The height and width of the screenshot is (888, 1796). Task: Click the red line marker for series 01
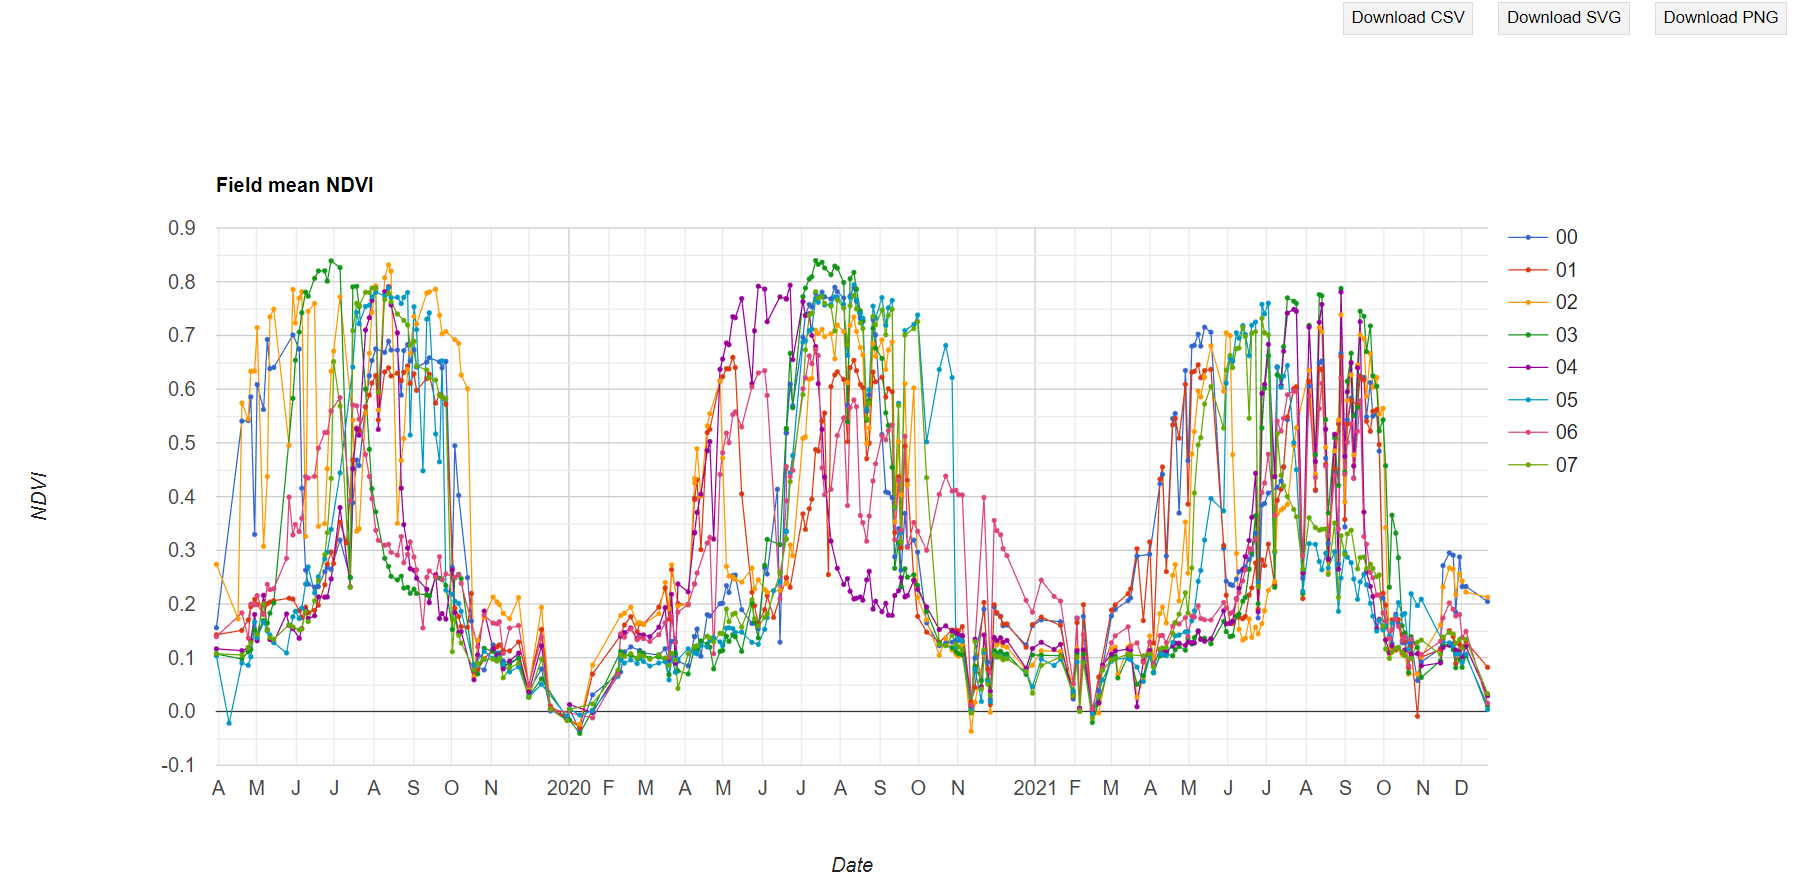tap(1528, 270)
